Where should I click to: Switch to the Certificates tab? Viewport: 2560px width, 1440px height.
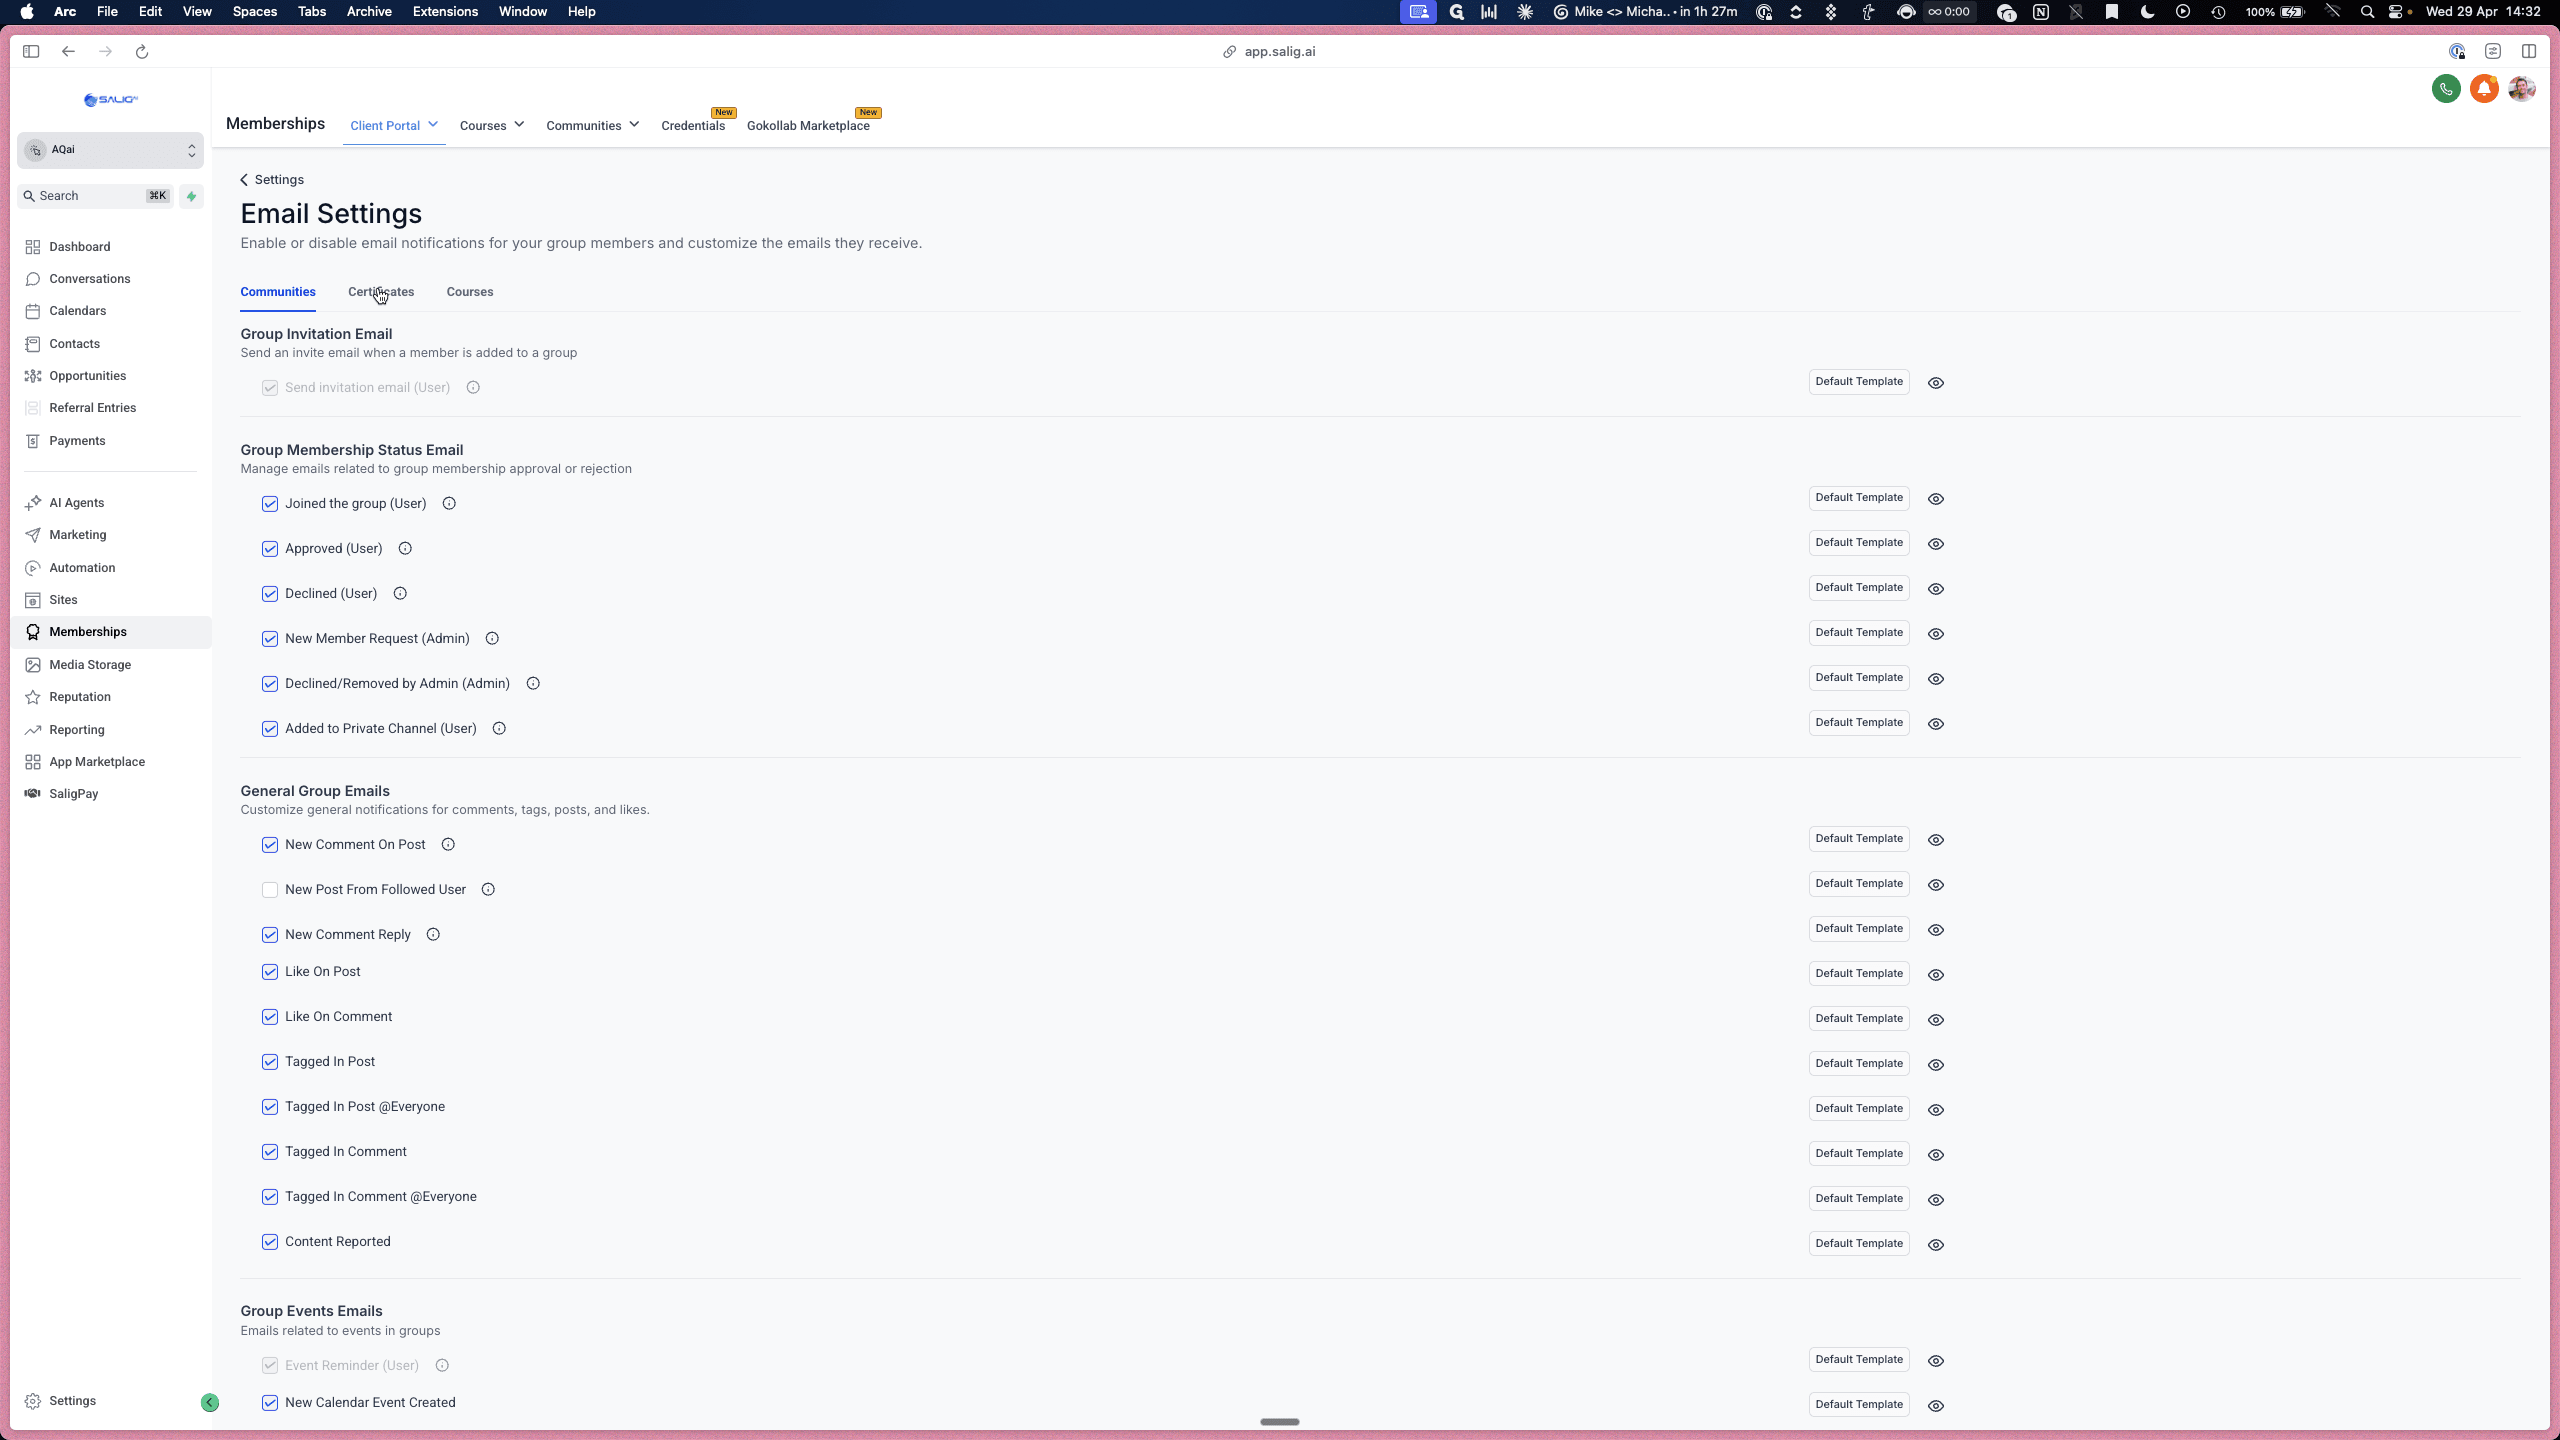(x=381, y=292)
